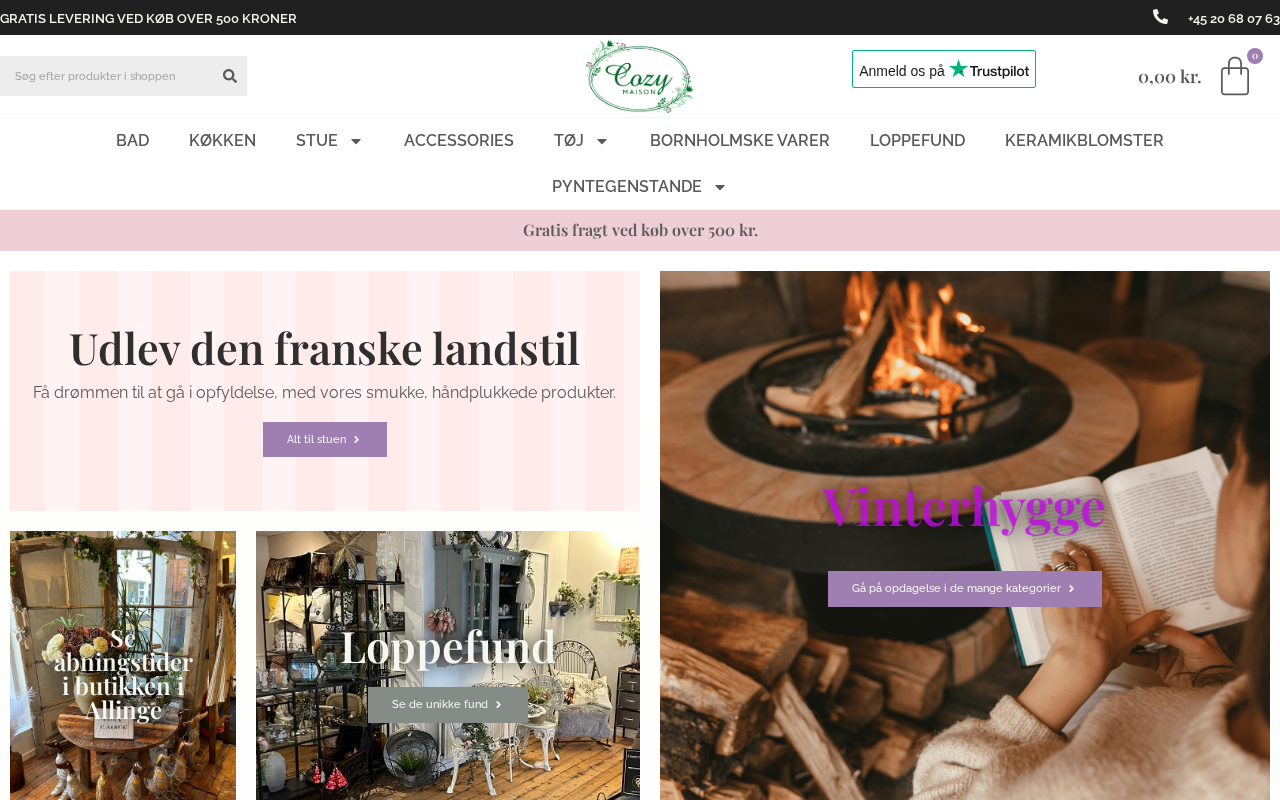Open the åbningstider i Allinge image tile

click(x=123, y=665)
